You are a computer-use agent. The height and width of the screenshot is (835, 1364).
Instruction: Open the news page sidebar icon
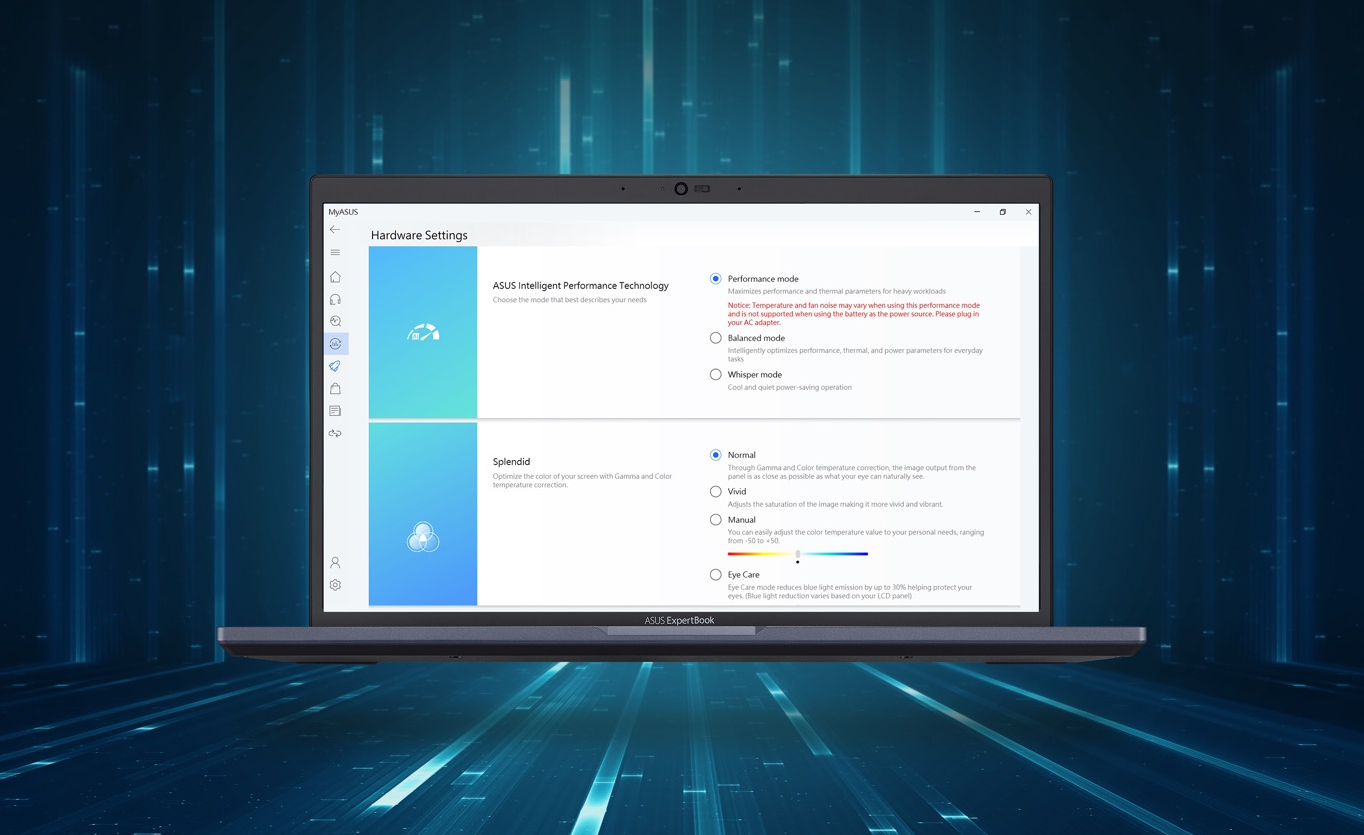point(335,411)
